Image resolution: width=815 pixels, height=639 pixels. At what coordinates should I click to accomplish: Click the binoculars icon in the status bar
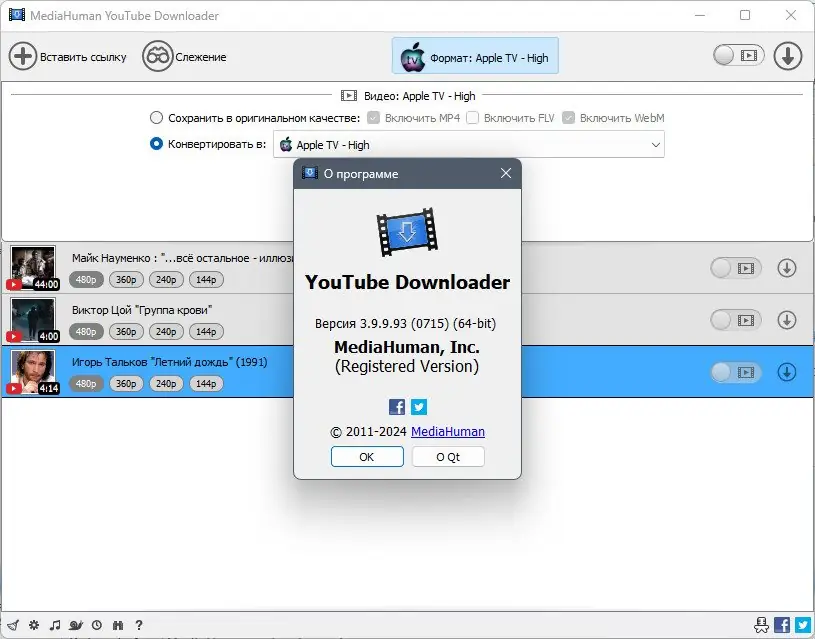pos(118,625)
